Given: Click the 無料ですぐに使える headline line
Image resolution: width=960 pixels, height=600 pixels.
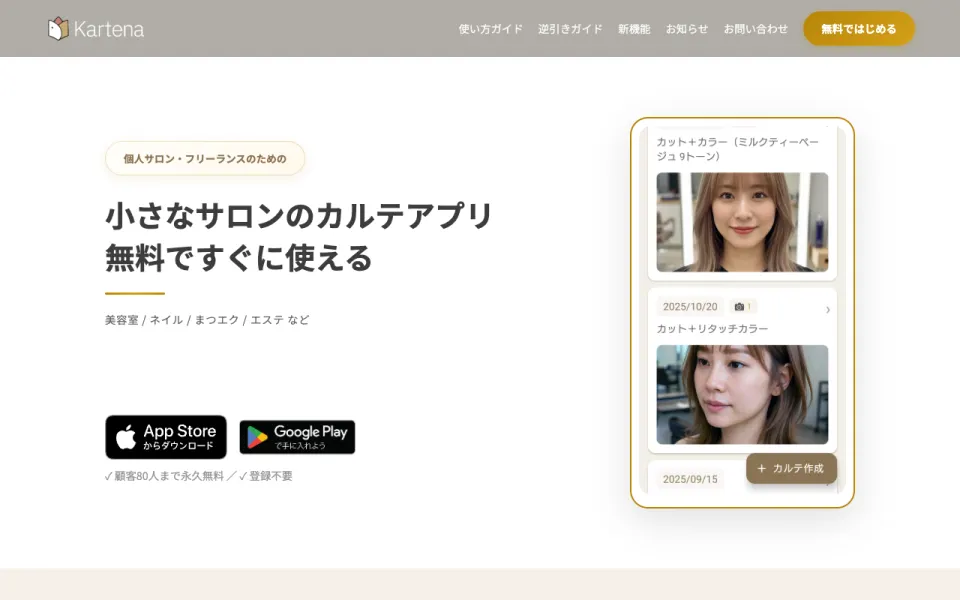Looking at the screenshot, I should 239,258.
